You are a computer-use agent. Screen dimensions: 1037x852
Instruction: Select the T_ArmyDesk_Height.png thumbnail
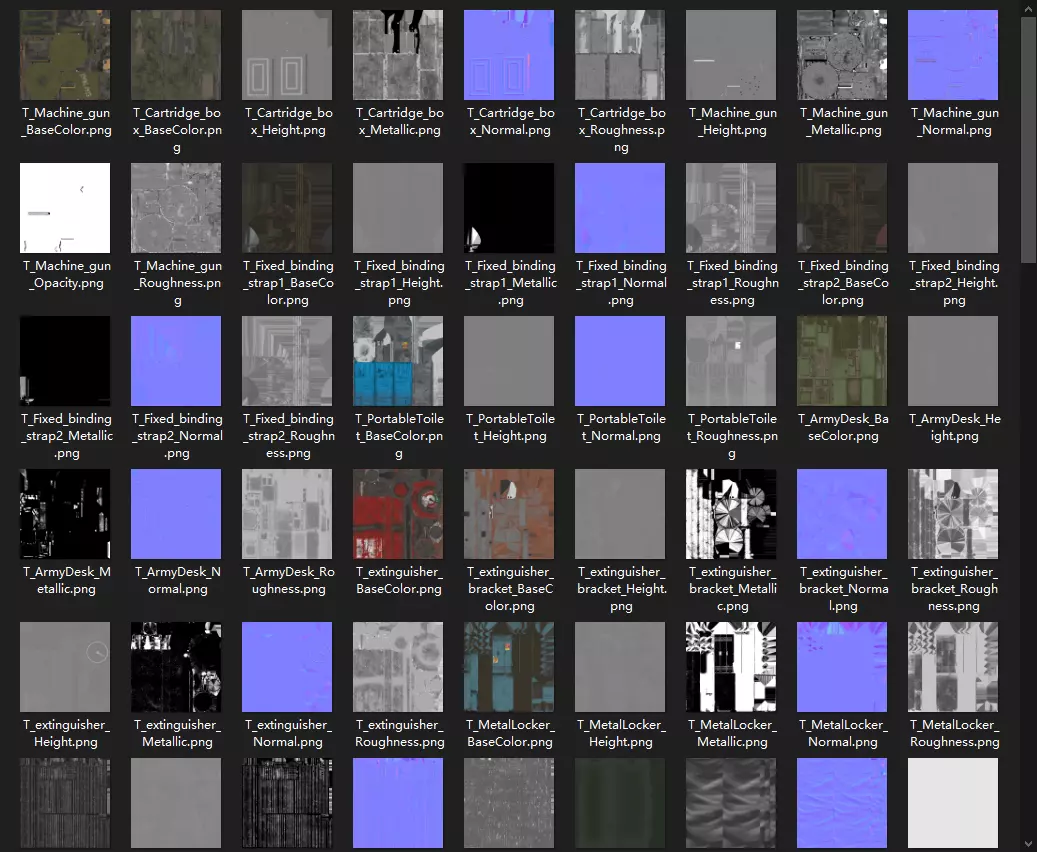[954, 361]
